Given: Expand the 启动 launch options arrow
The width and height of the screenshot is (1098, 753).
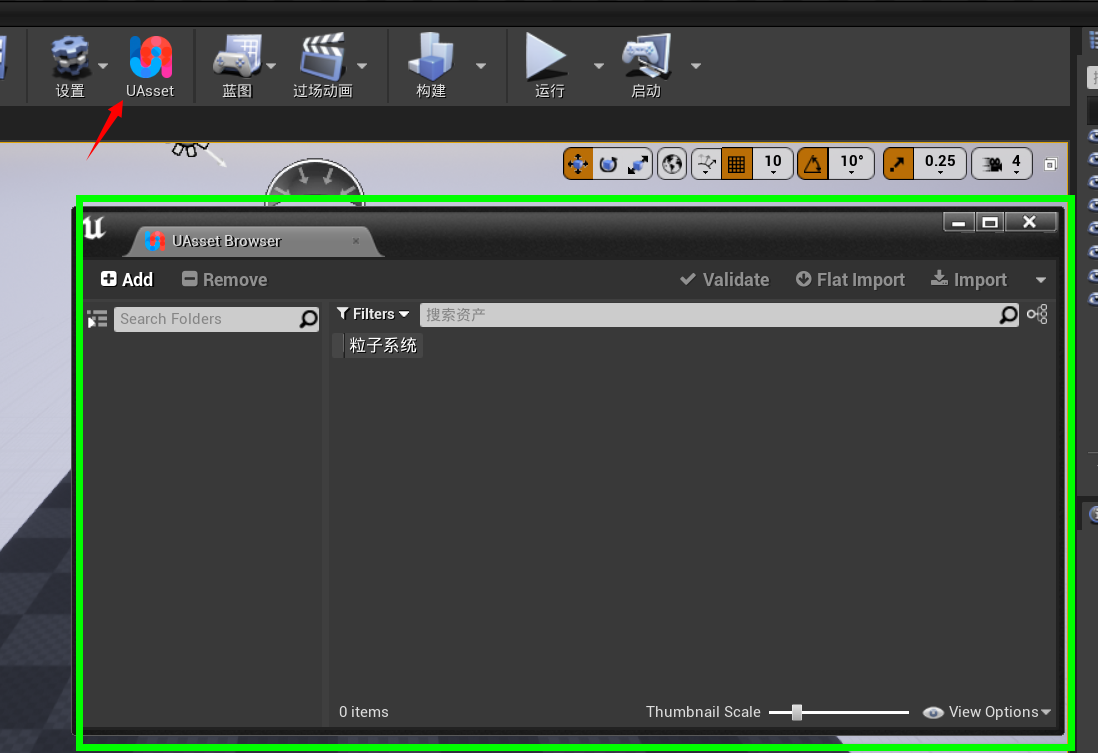Looking at the screenshot, I should point(696,66).
